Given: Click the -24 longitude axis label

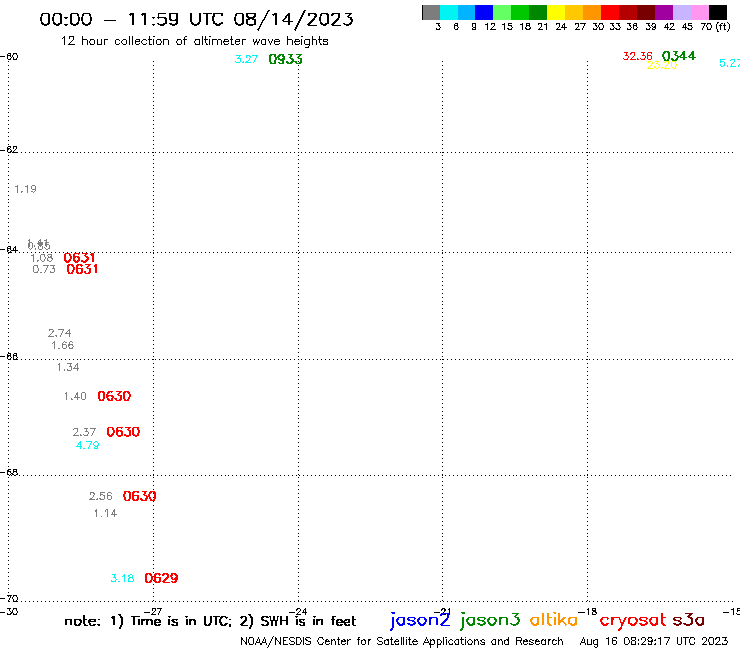Looking at the screenshot, I should [x=298, y=612].
